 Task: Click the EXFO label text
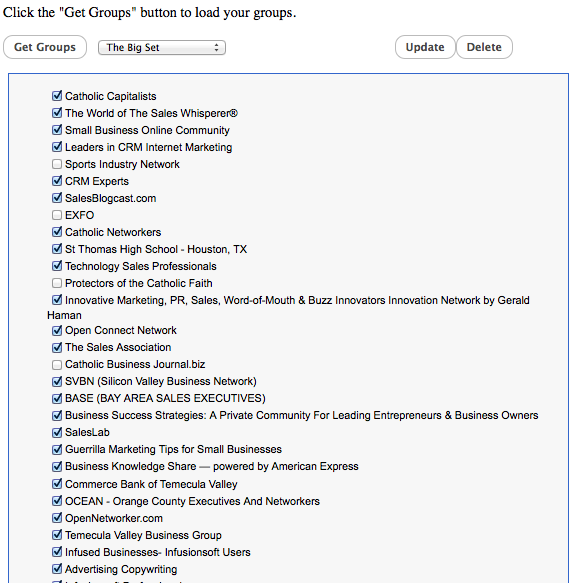click(80, 215)
